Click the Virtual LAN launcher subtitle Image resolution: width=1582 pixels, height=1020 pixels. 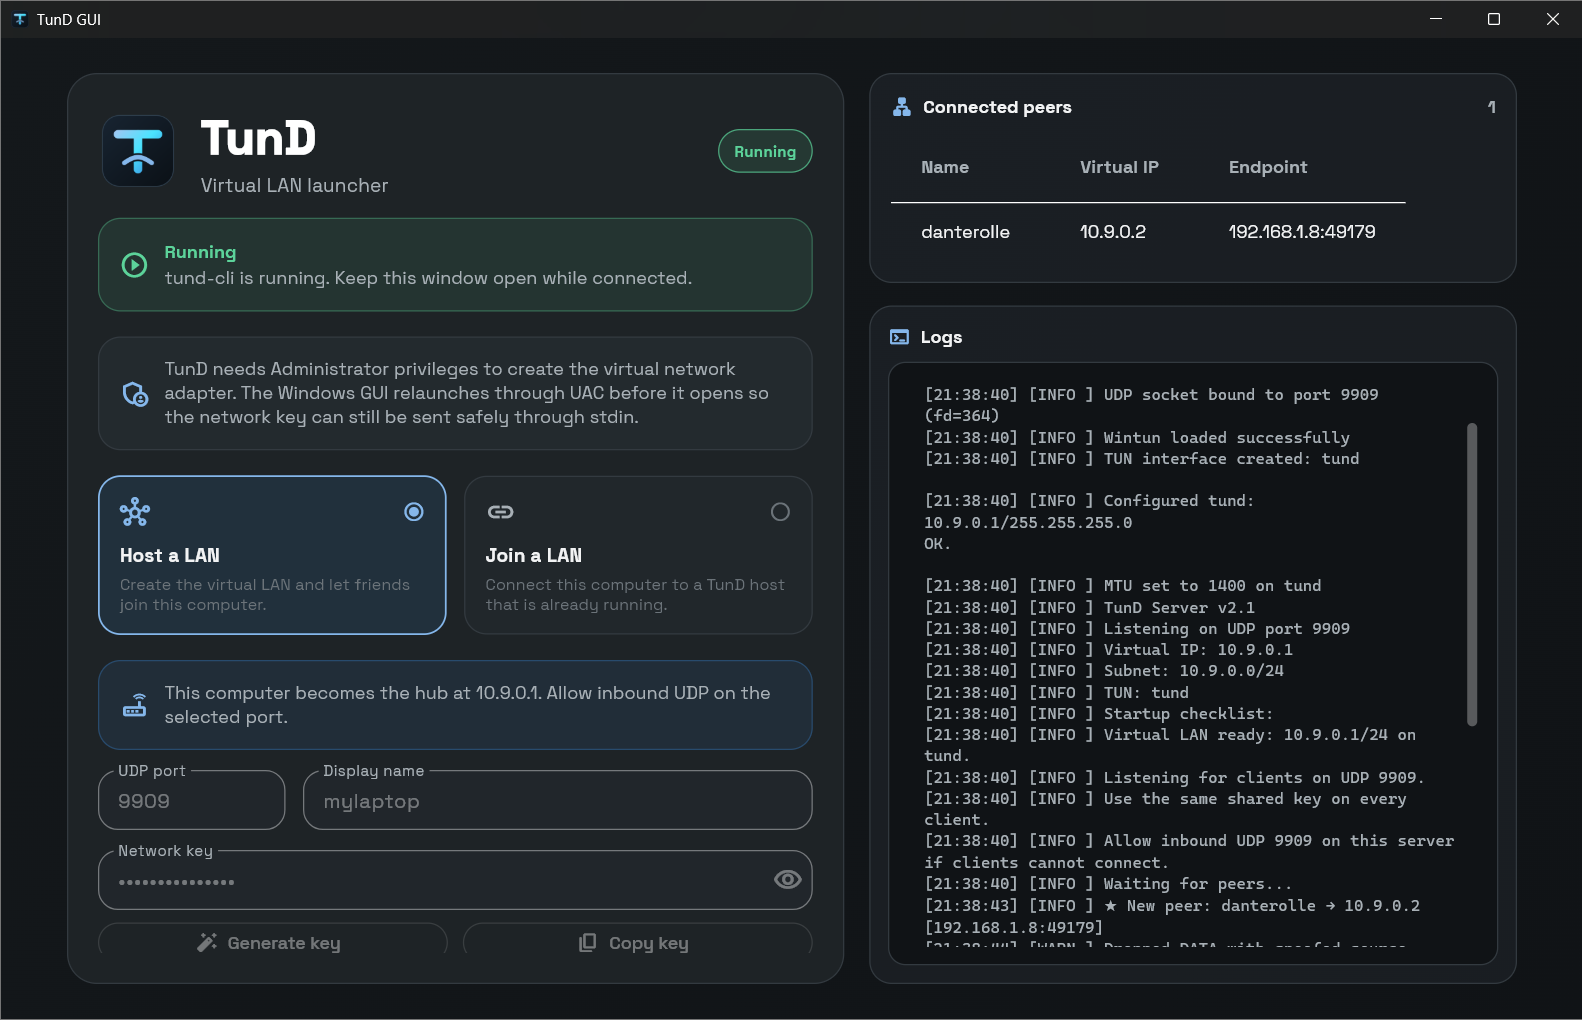point(294,185)
